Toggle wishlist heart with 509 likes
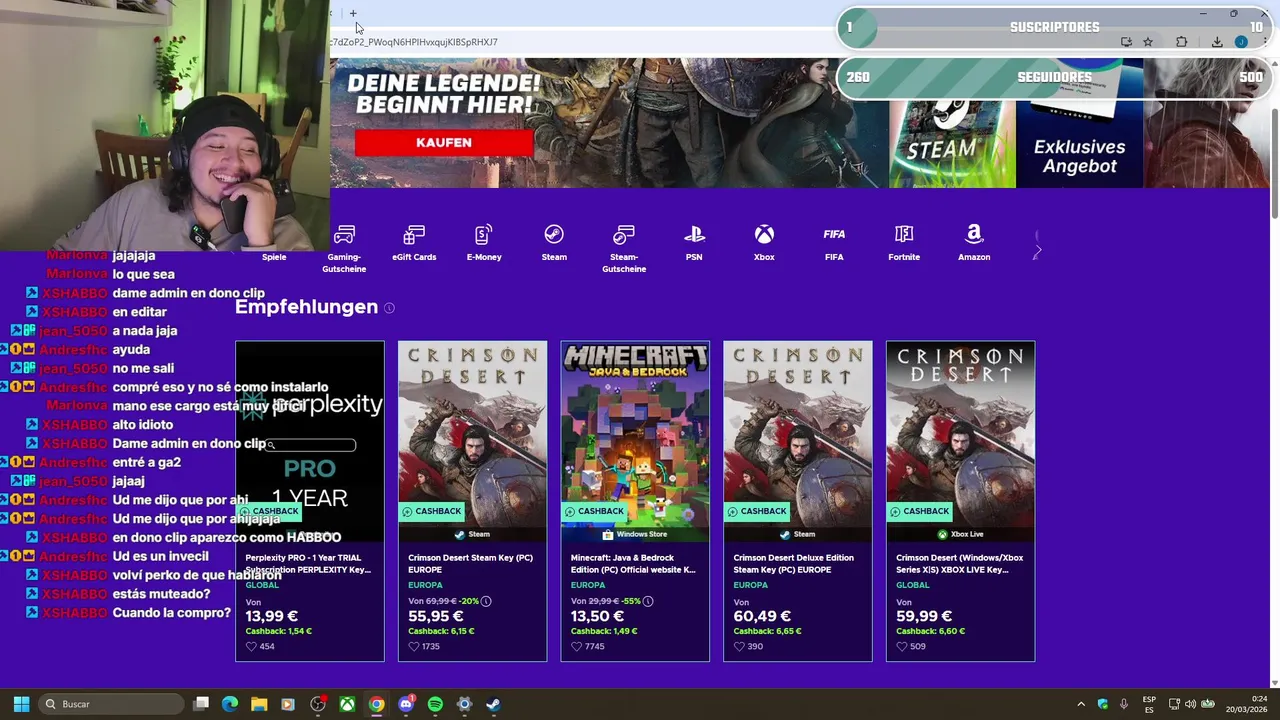The width and height of the screenshot is (1280, 720). pyautogui.click(x=902, y=647)
